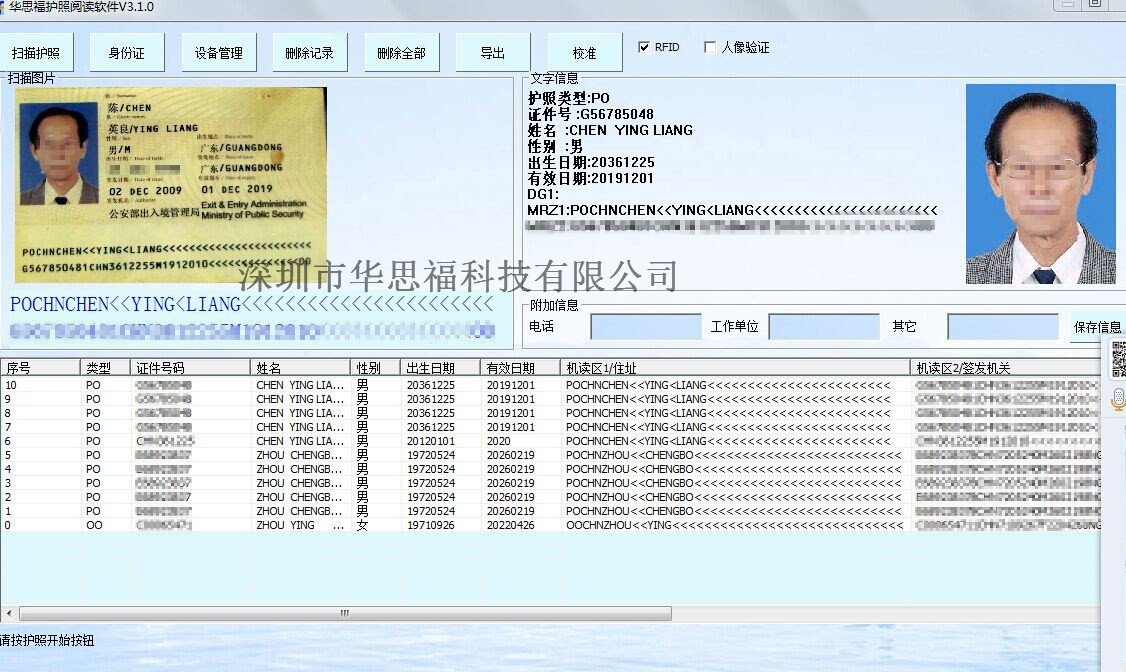Click the horizontal scrollbar left arrow
This screenshot has height=672, width=1126.
pos(9,613)
